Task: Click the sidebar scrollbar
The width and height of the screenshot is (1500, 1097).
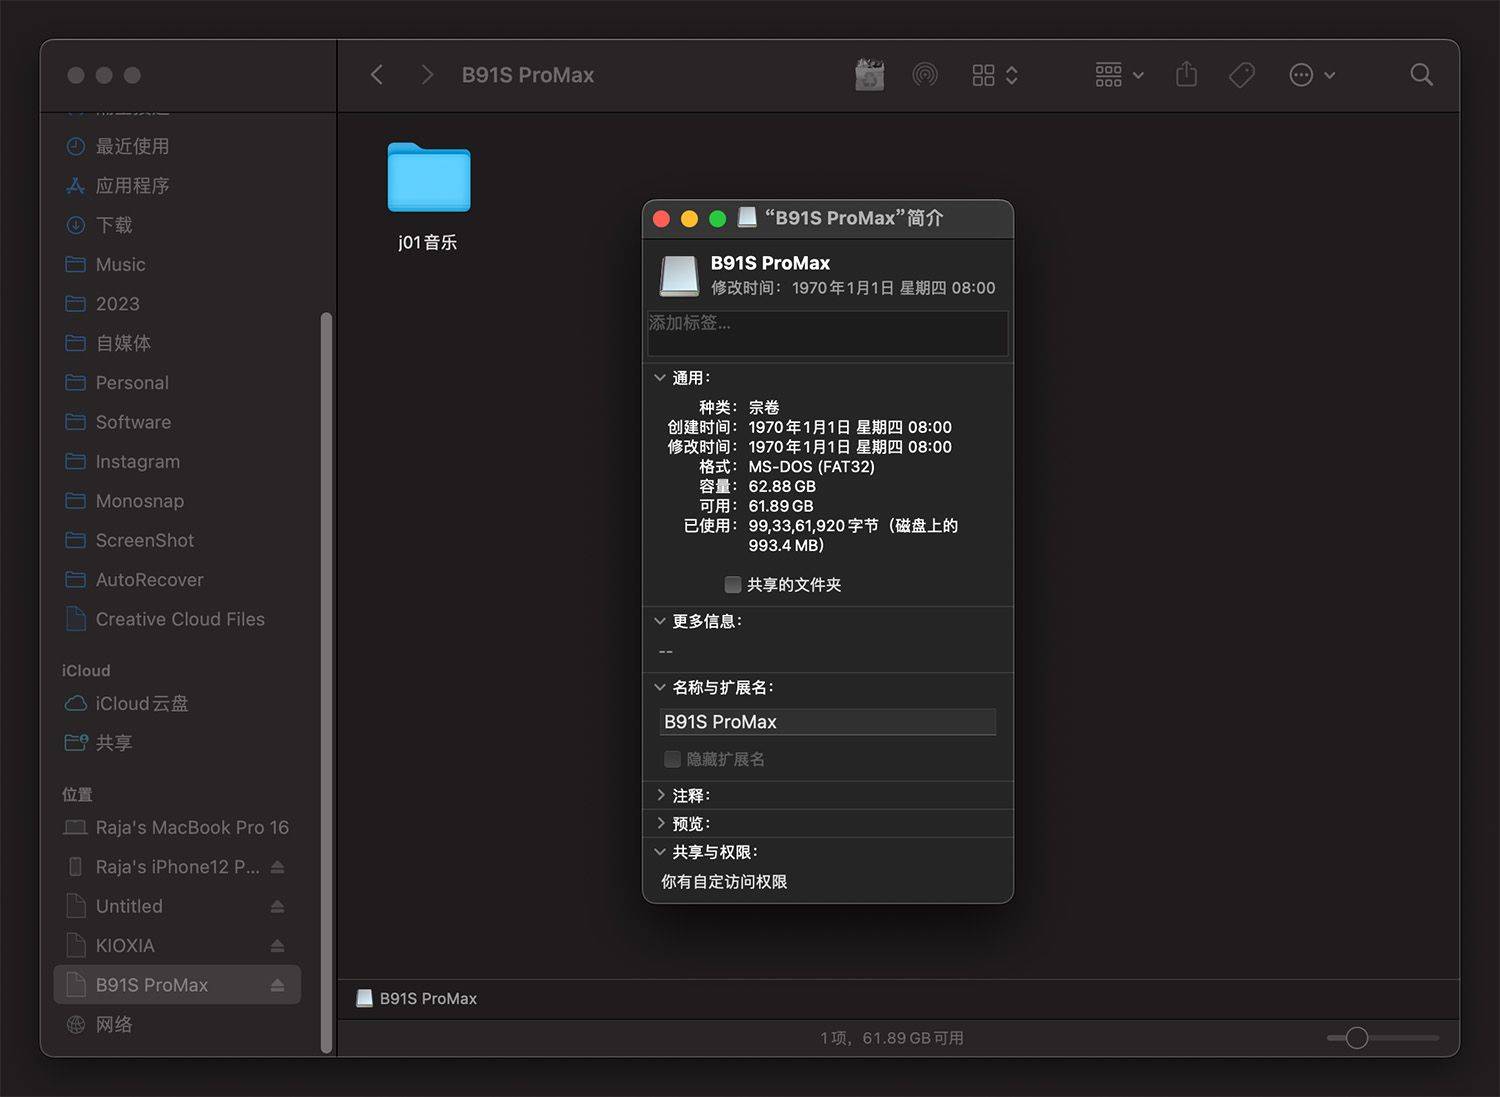Action: point(326,682)
